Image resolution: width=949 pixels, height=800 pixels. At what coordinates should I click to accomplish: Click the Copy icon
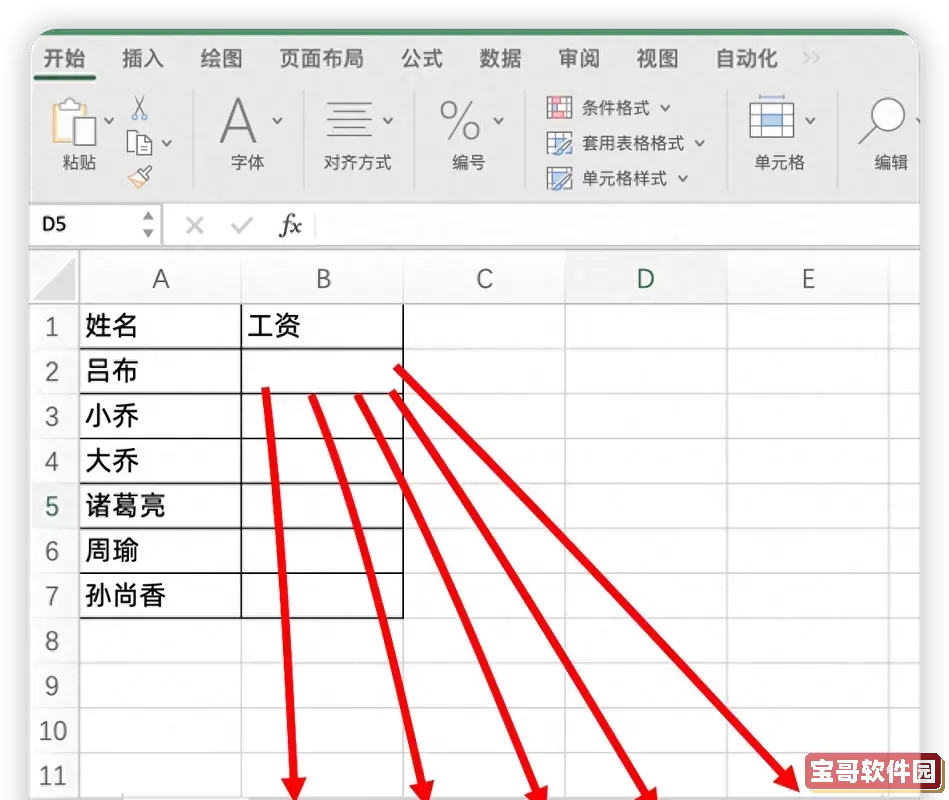point(139,143)
